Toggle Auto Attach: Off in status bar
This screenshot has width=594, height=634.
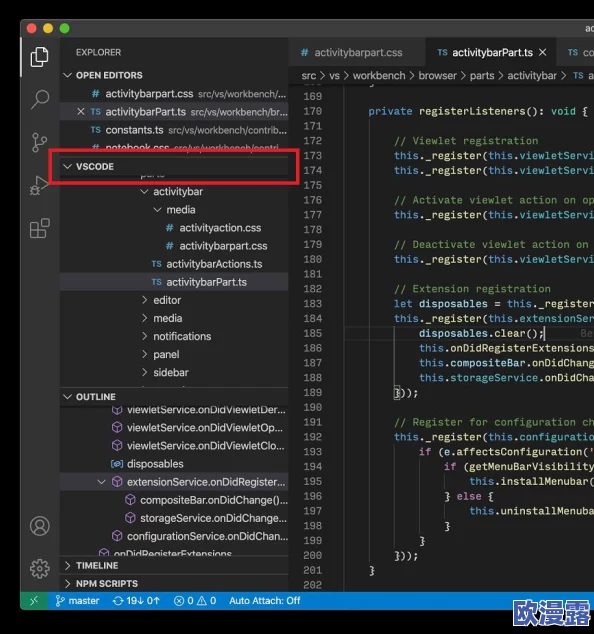tap(264, 601)
